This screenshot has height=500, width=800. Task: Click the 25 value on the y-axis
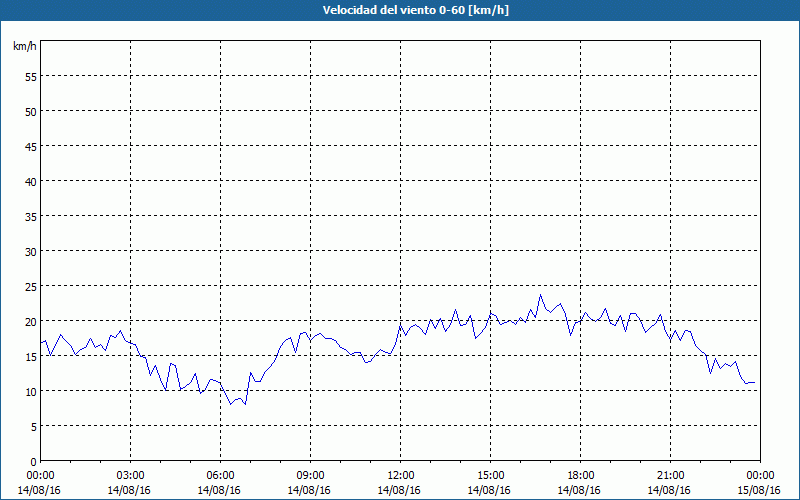[x=31, y=287]
